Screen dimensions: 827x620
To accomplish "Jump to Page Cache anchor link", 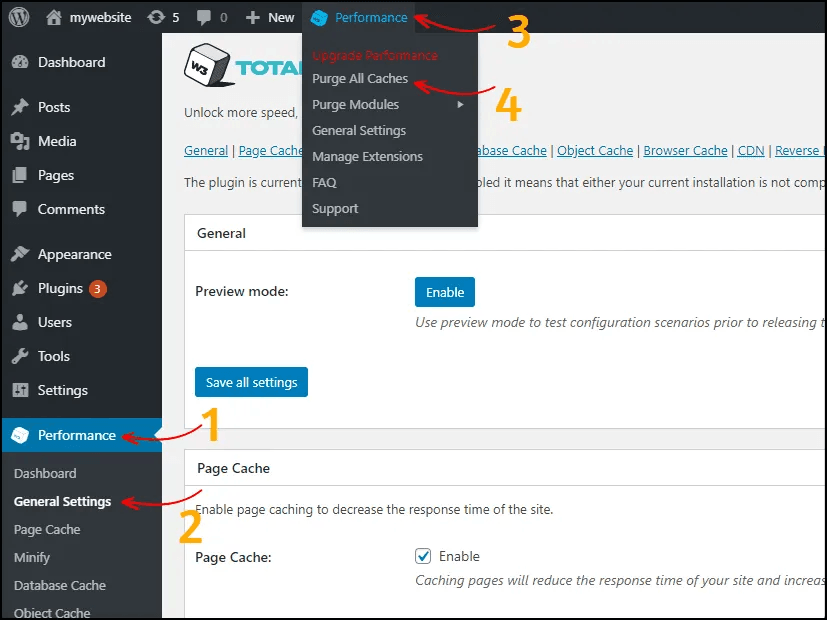I will [x=271, y=151].
